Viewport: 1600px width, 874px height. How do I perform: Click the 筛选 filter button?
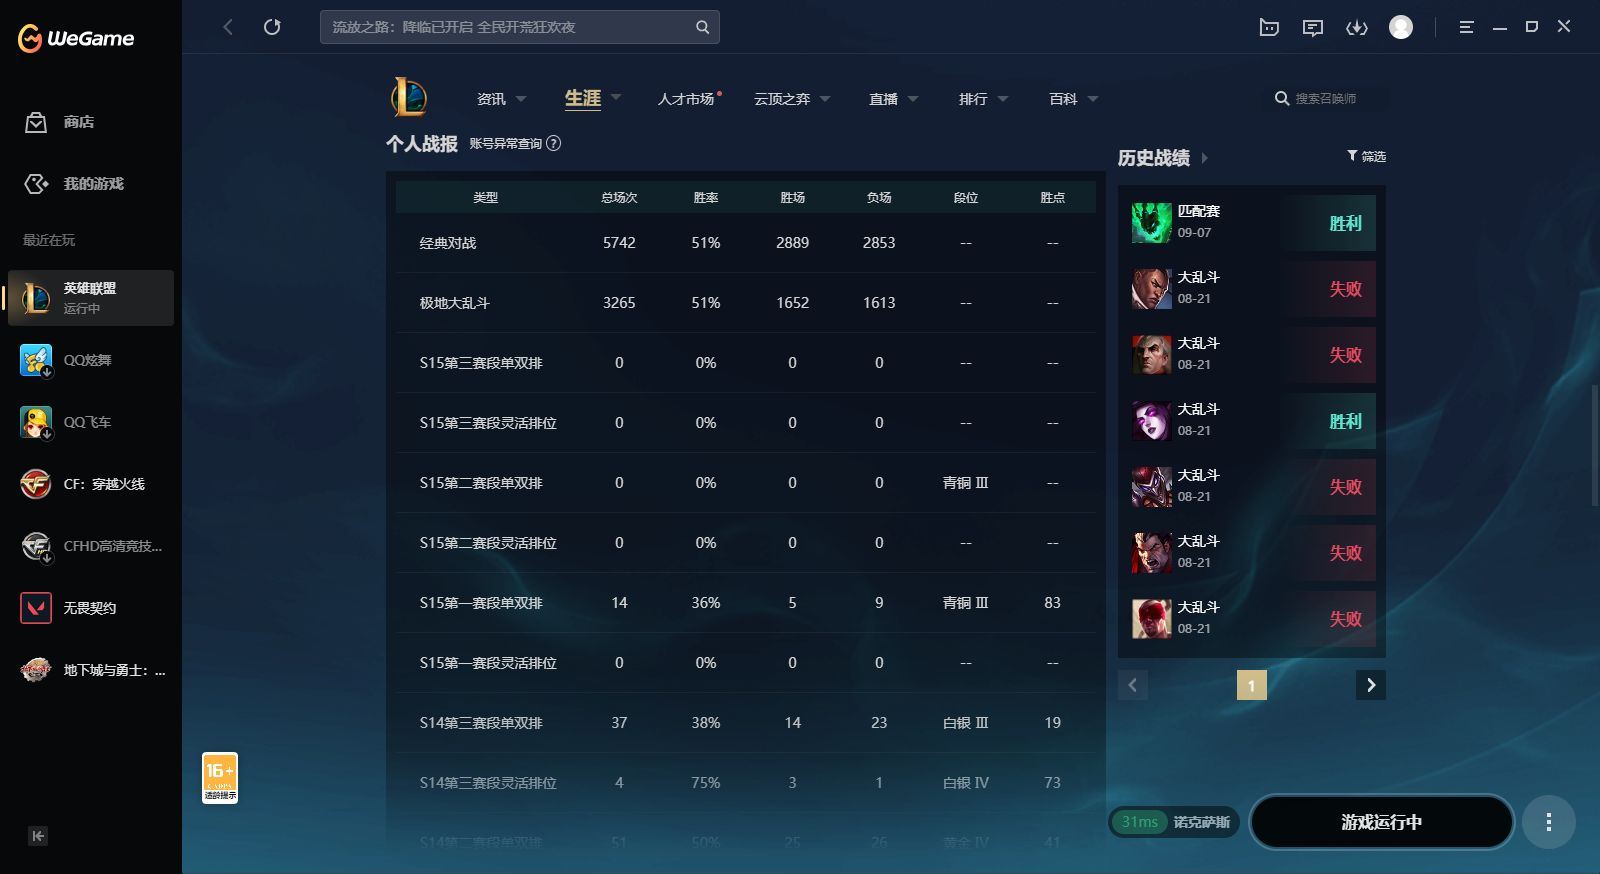pos(1366,156)
